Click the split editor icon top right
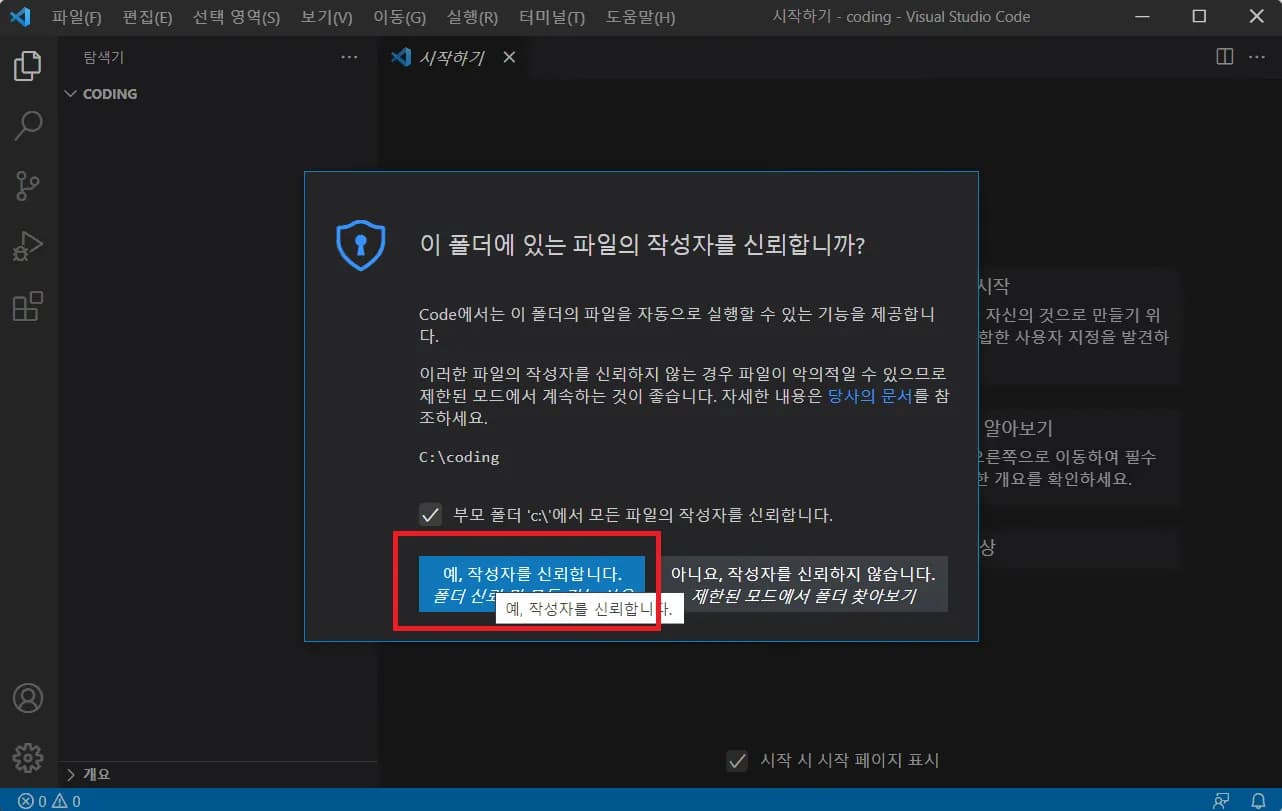 coord(1224,57)
